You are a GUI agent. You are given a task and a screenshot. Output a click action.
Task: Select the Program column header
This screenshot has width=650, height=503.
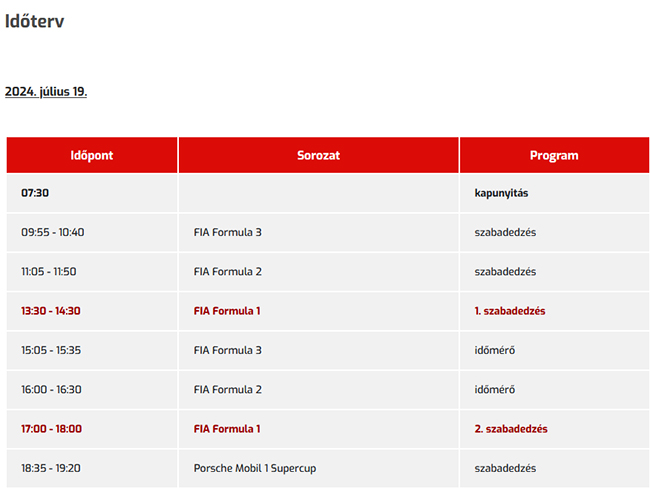pos(554,155)
